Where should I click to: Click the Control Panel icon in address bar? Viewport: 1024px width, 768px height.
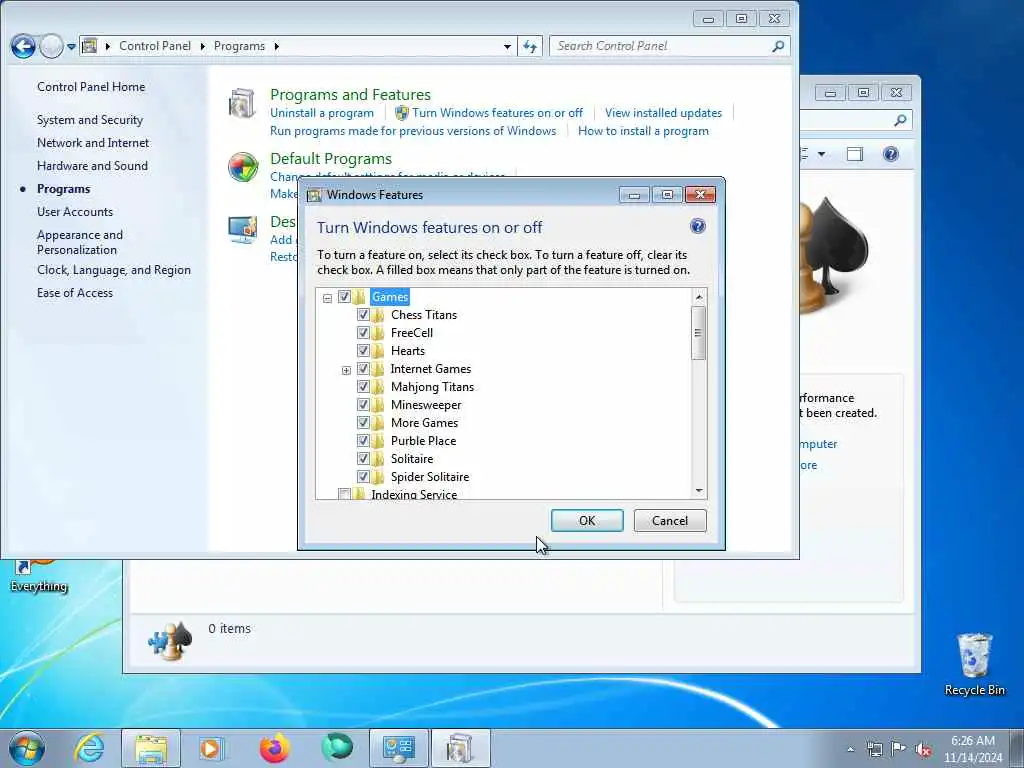tap(89, 46)
